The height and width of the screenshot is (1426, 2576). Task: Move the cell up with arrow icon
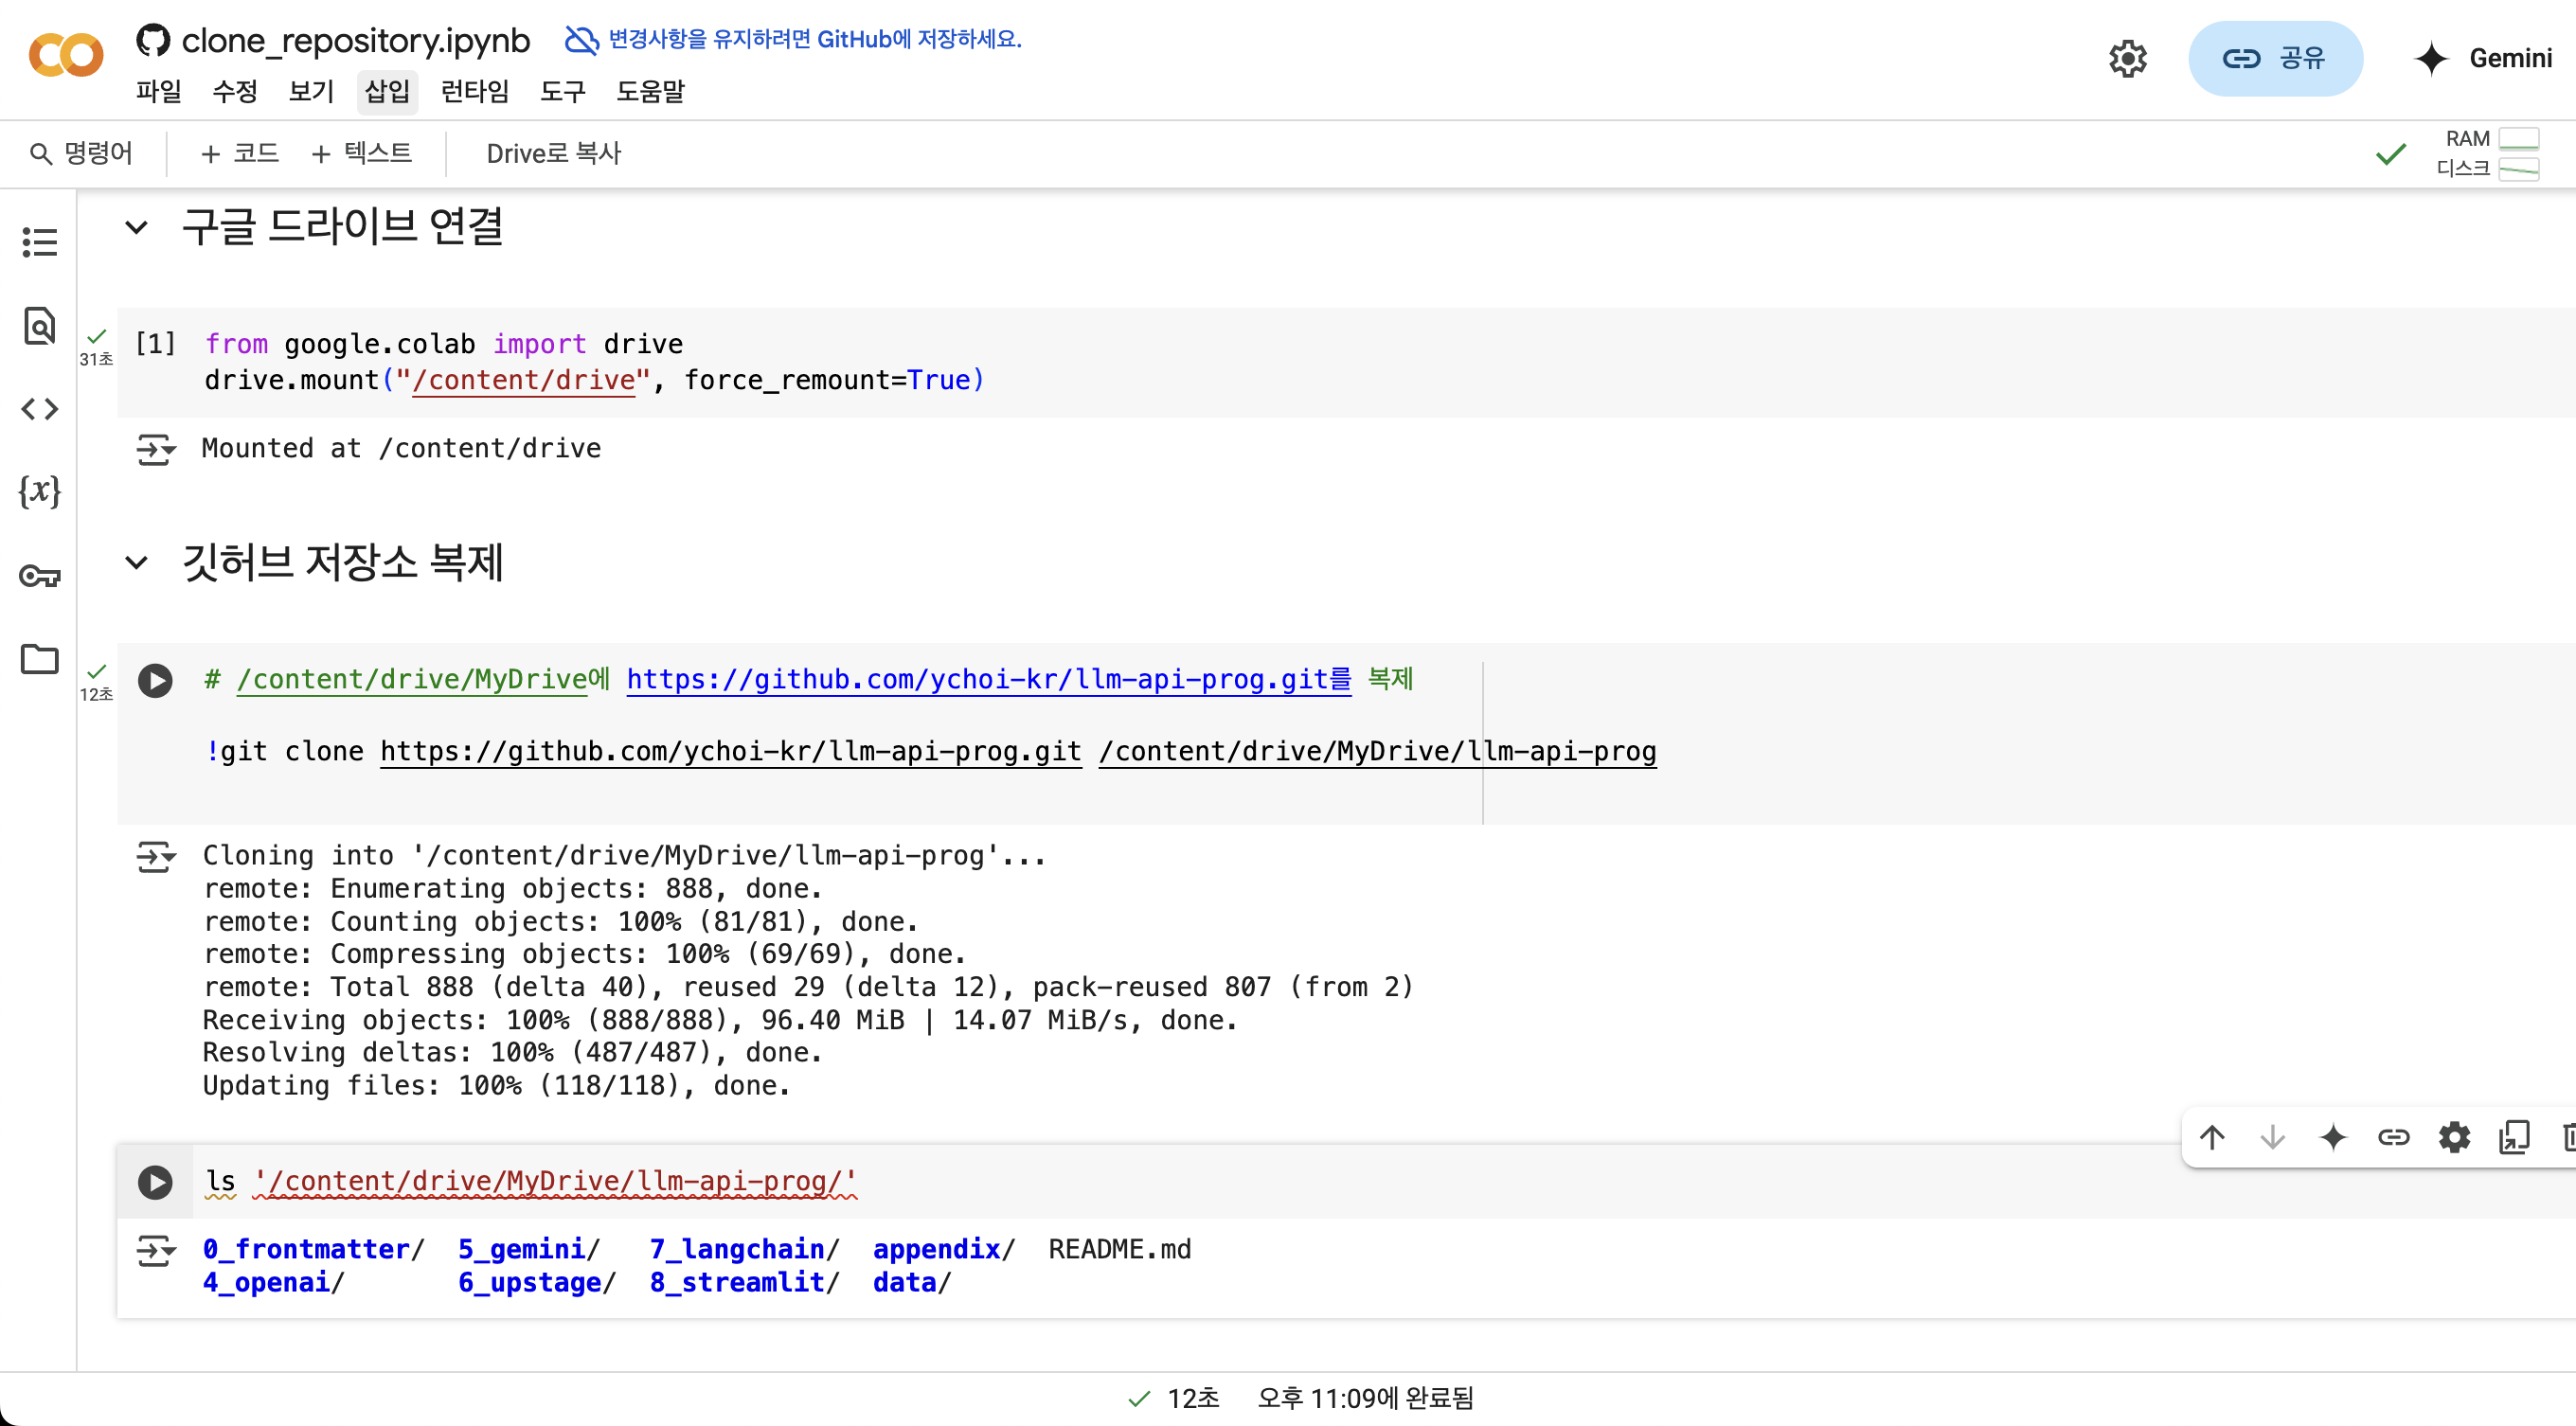click(2211, 1137)
